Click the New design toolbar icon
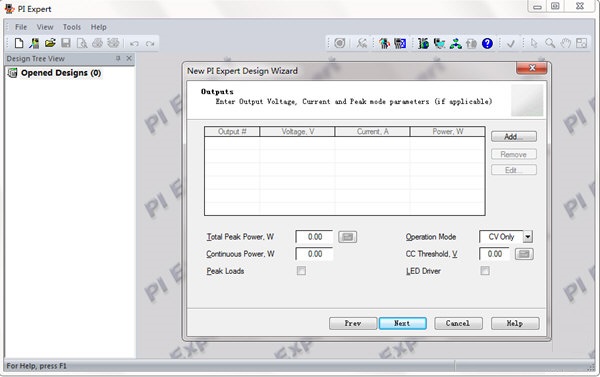This screenshot has height=377, width=600. (19, 43)
